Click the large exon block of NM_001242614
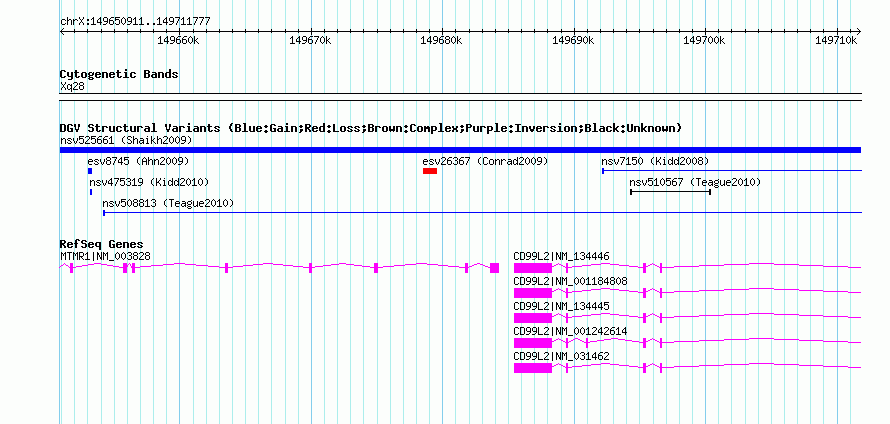Viewport: 890px width, 424px height. [x=532, y=343]
